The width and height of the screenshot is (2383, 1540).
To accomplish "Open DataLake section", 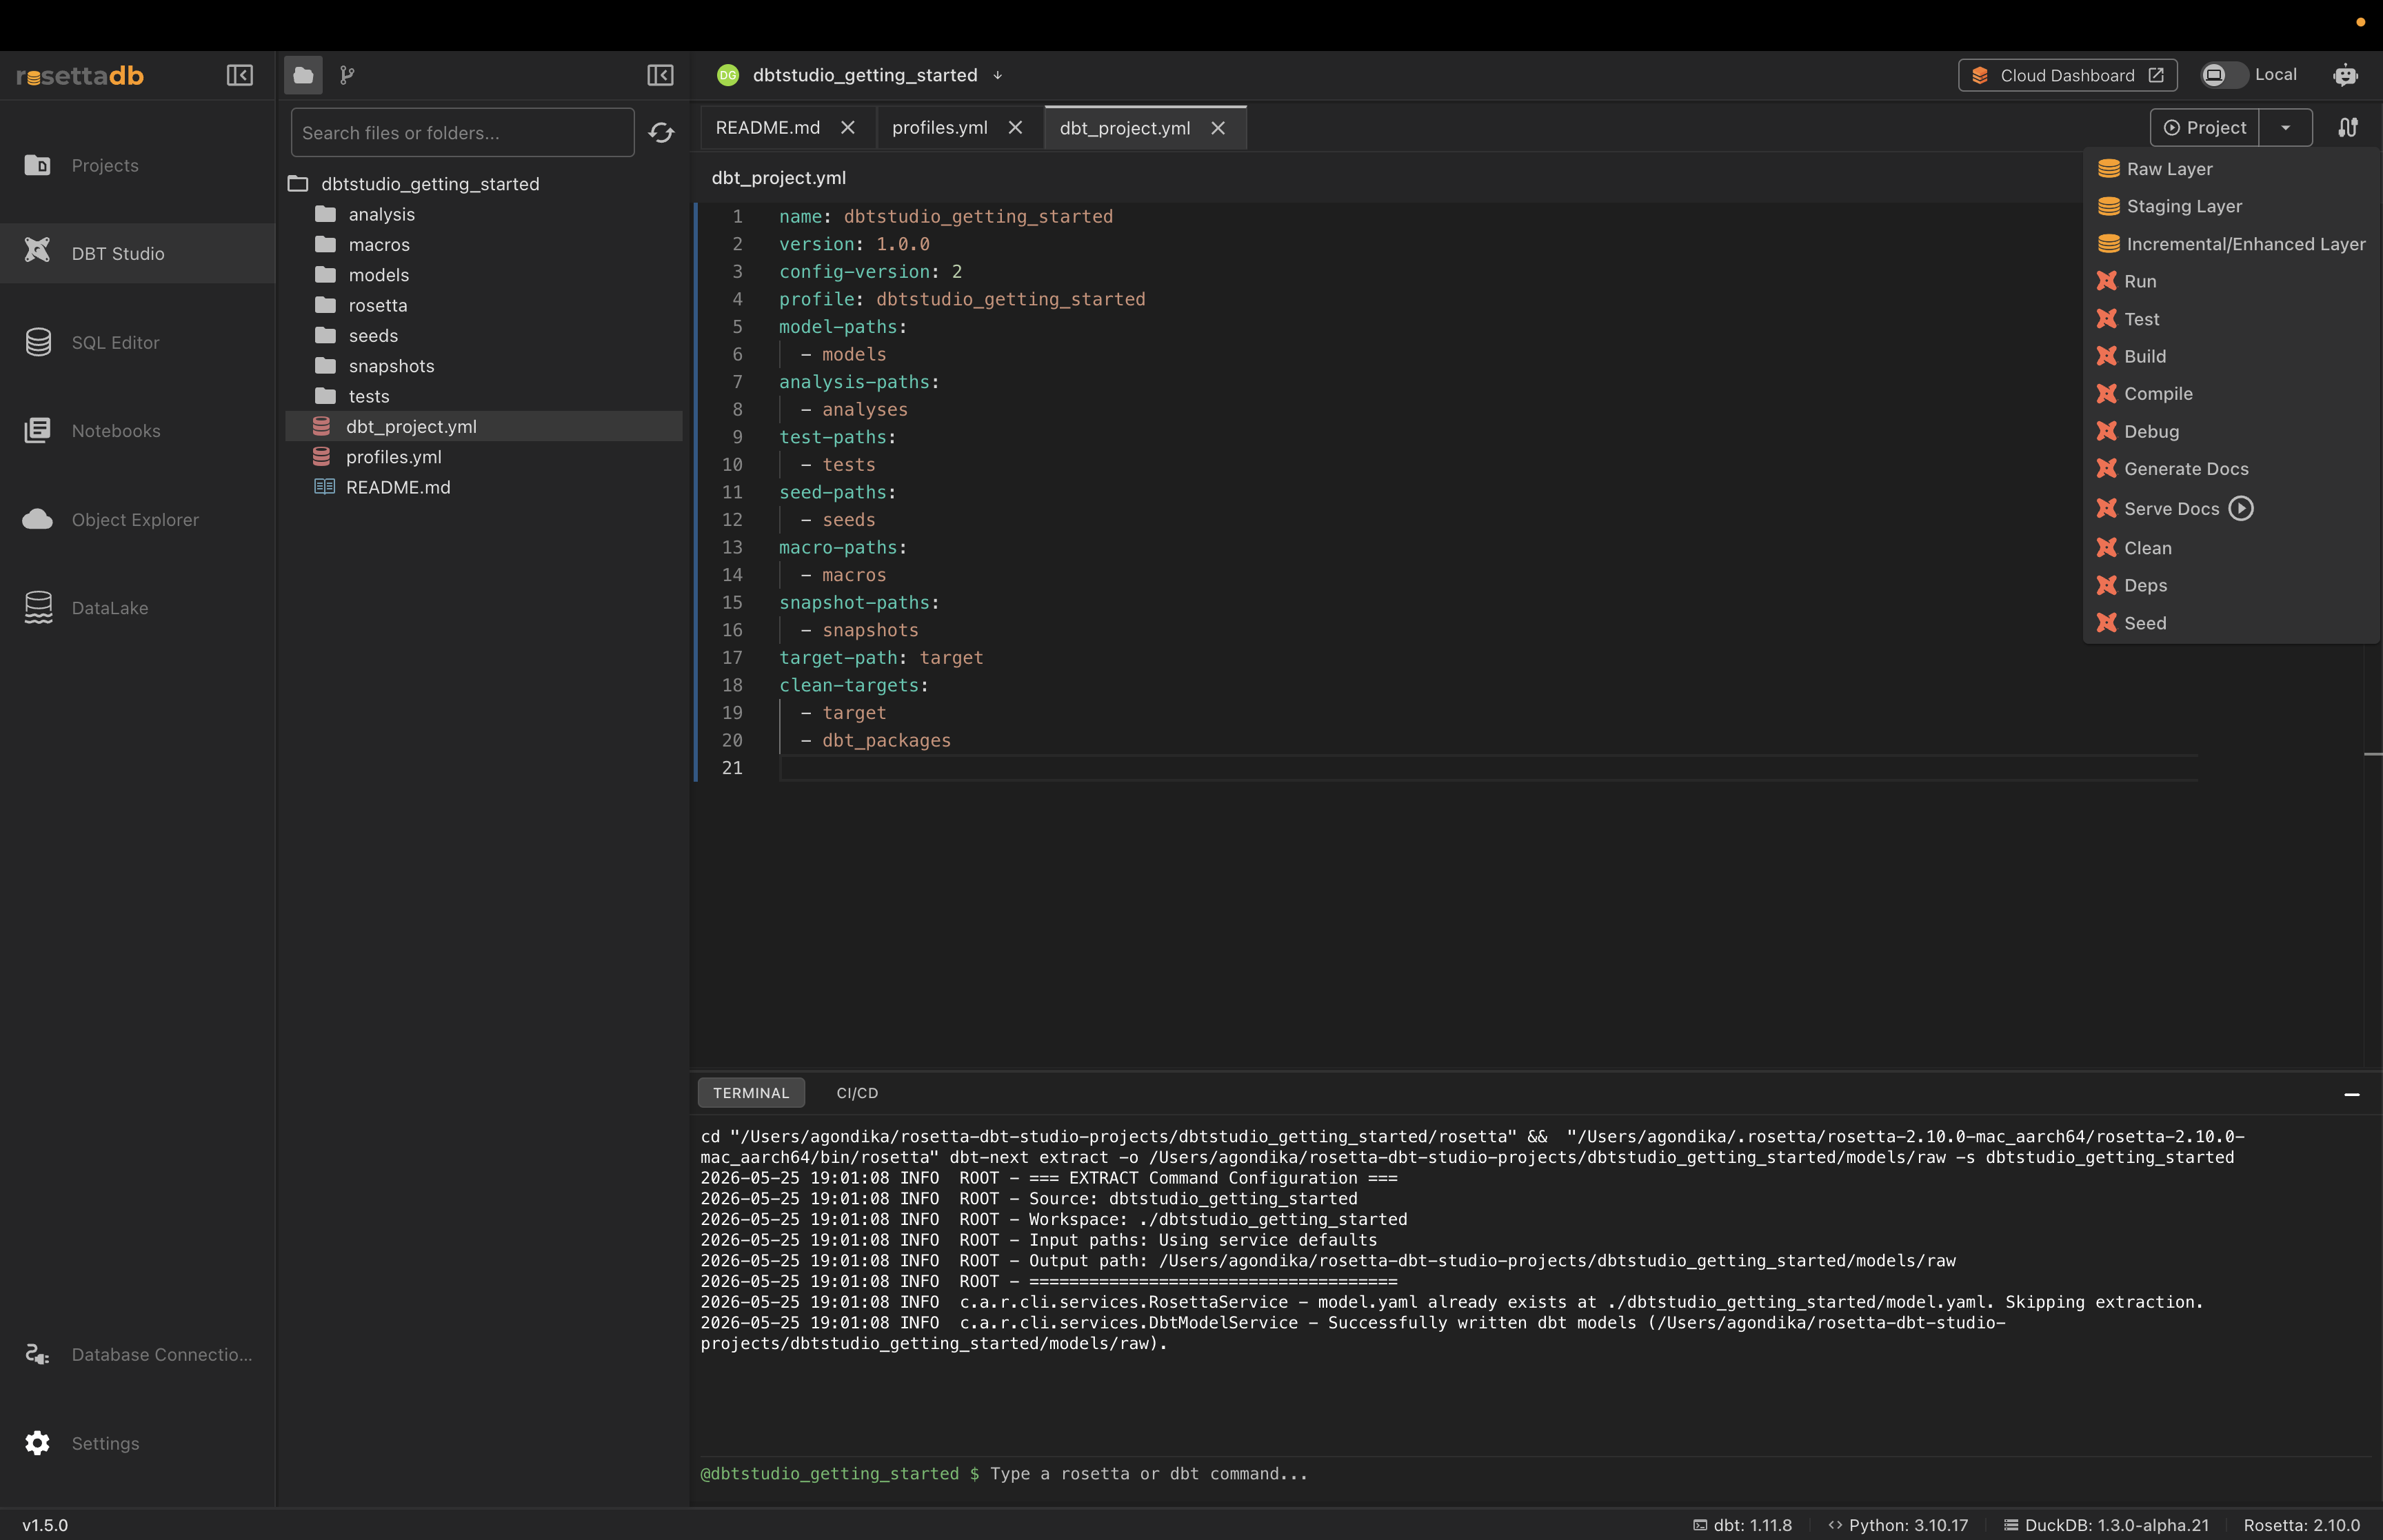I will click(138, 608).
